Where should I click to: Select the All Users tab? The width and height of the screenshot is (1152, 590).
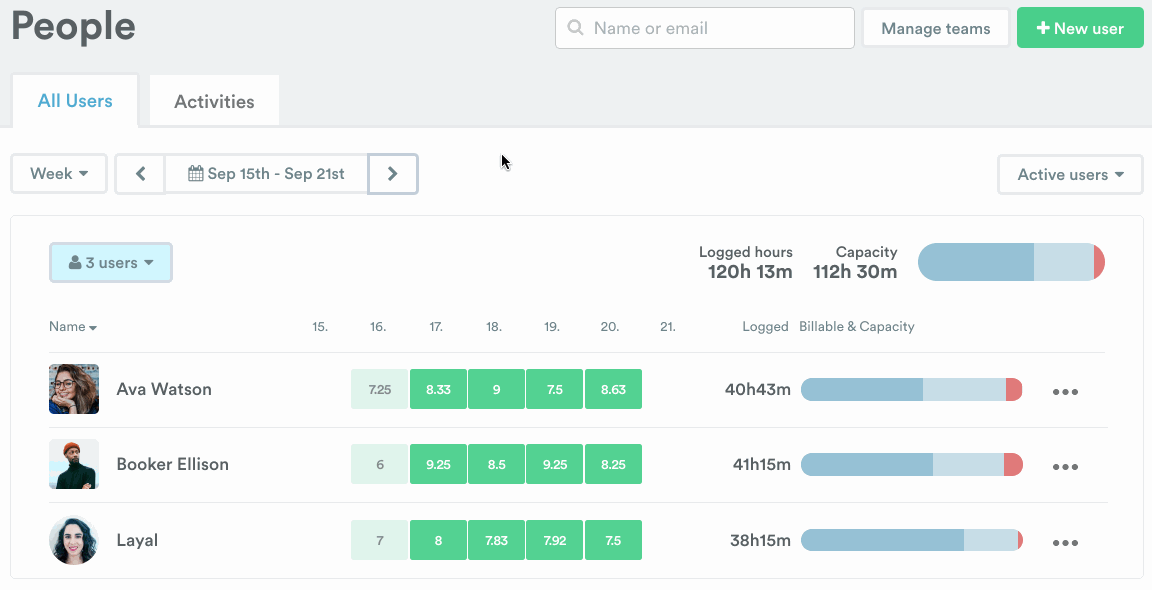click(75, 101)
